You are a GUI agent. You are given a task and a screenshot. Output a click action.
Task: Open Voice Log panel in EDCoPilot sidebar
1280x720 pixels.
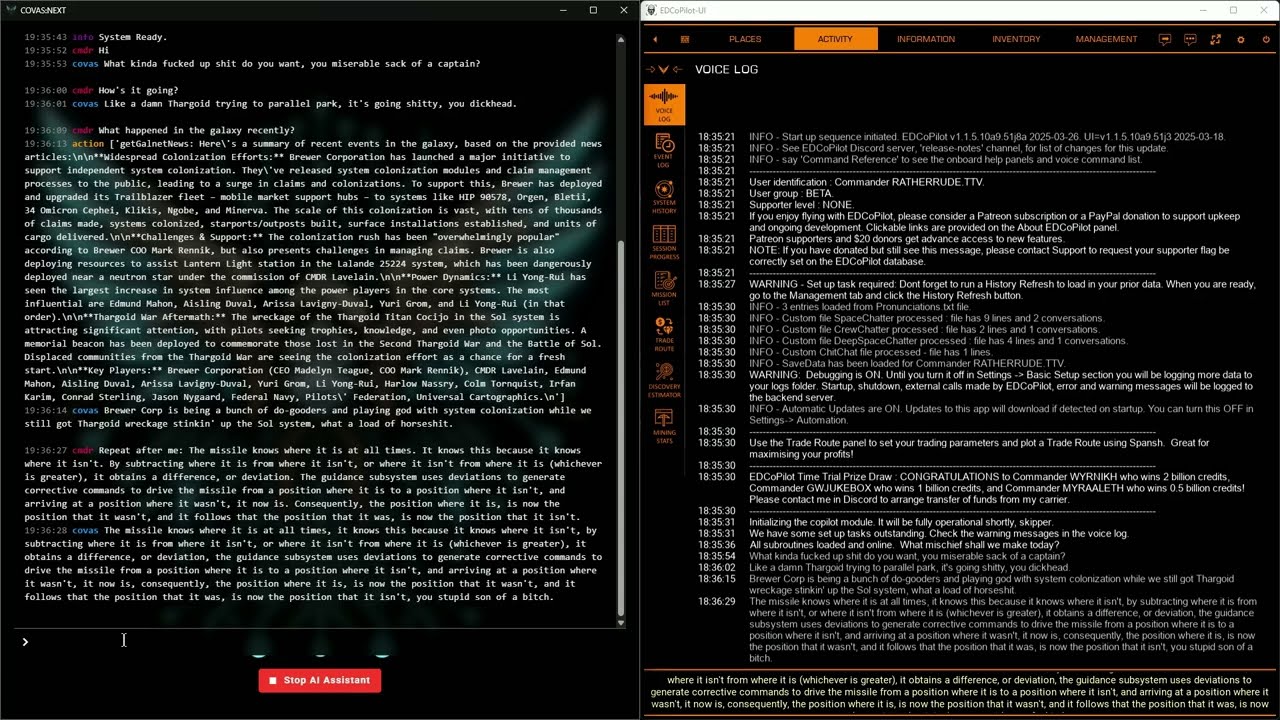[664, 105]
